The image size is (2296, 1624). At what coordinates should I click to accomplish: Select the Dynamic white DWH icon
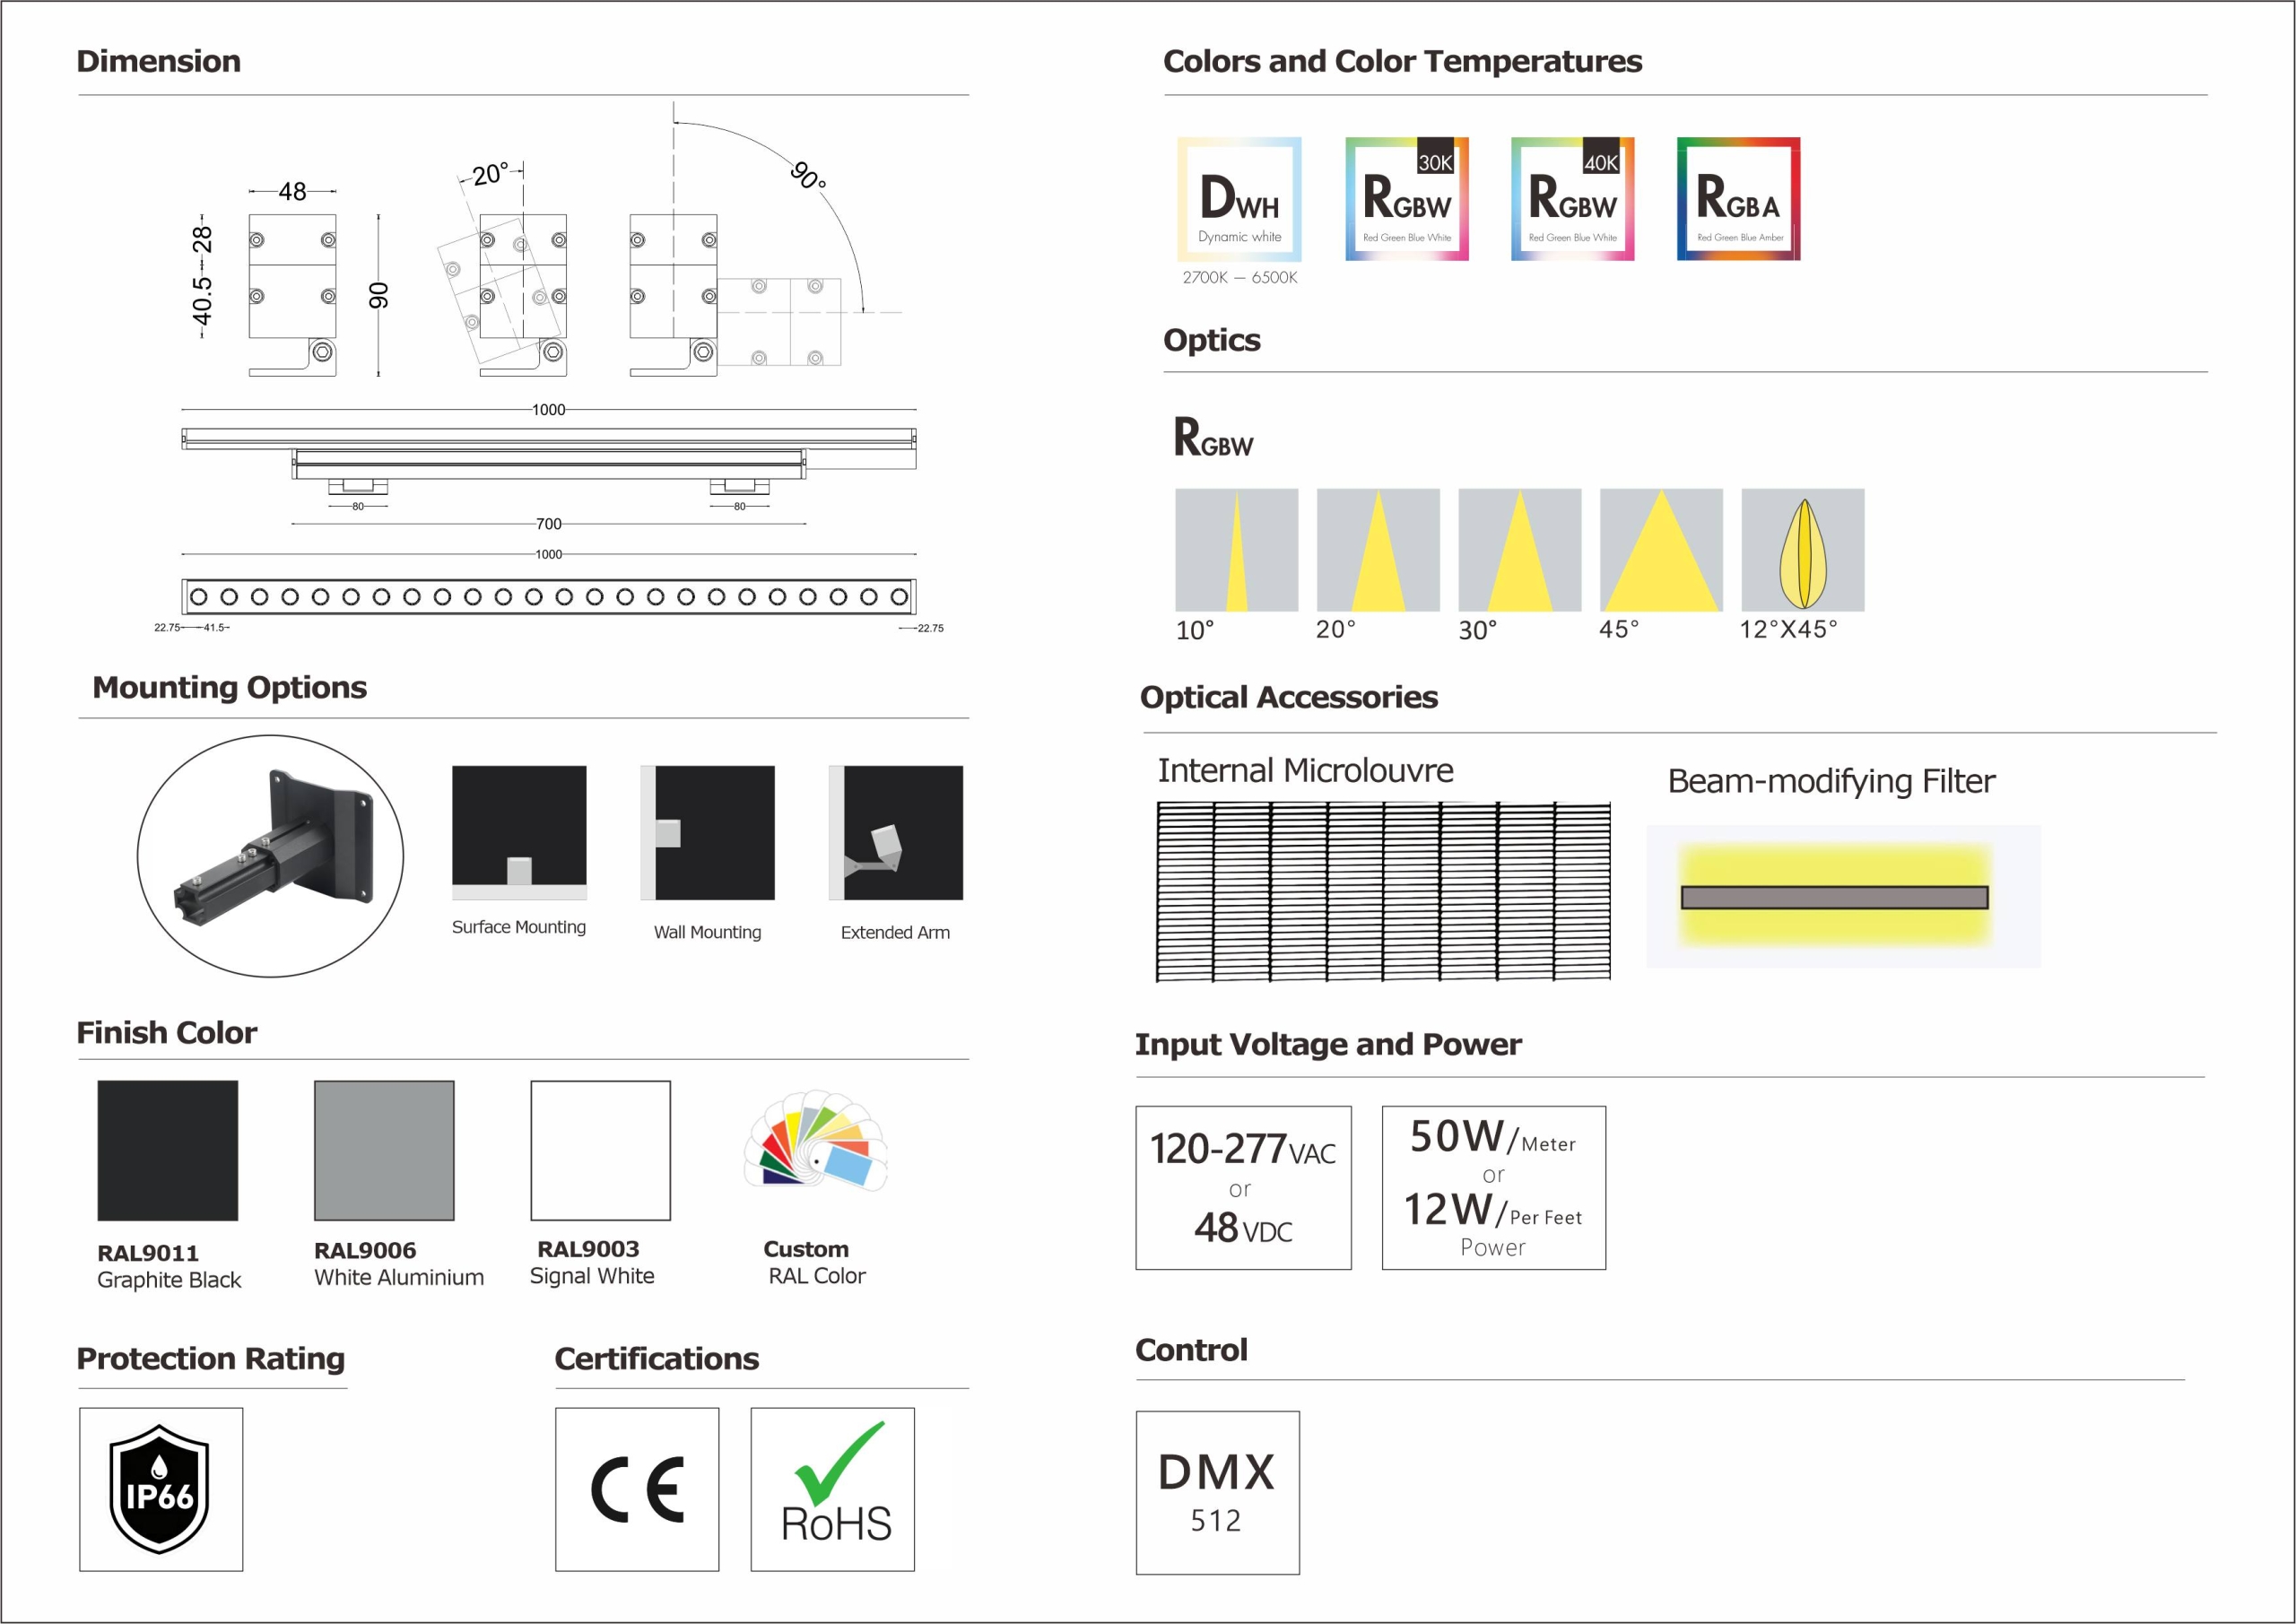pyautogui.click(x=1239, y=199)
